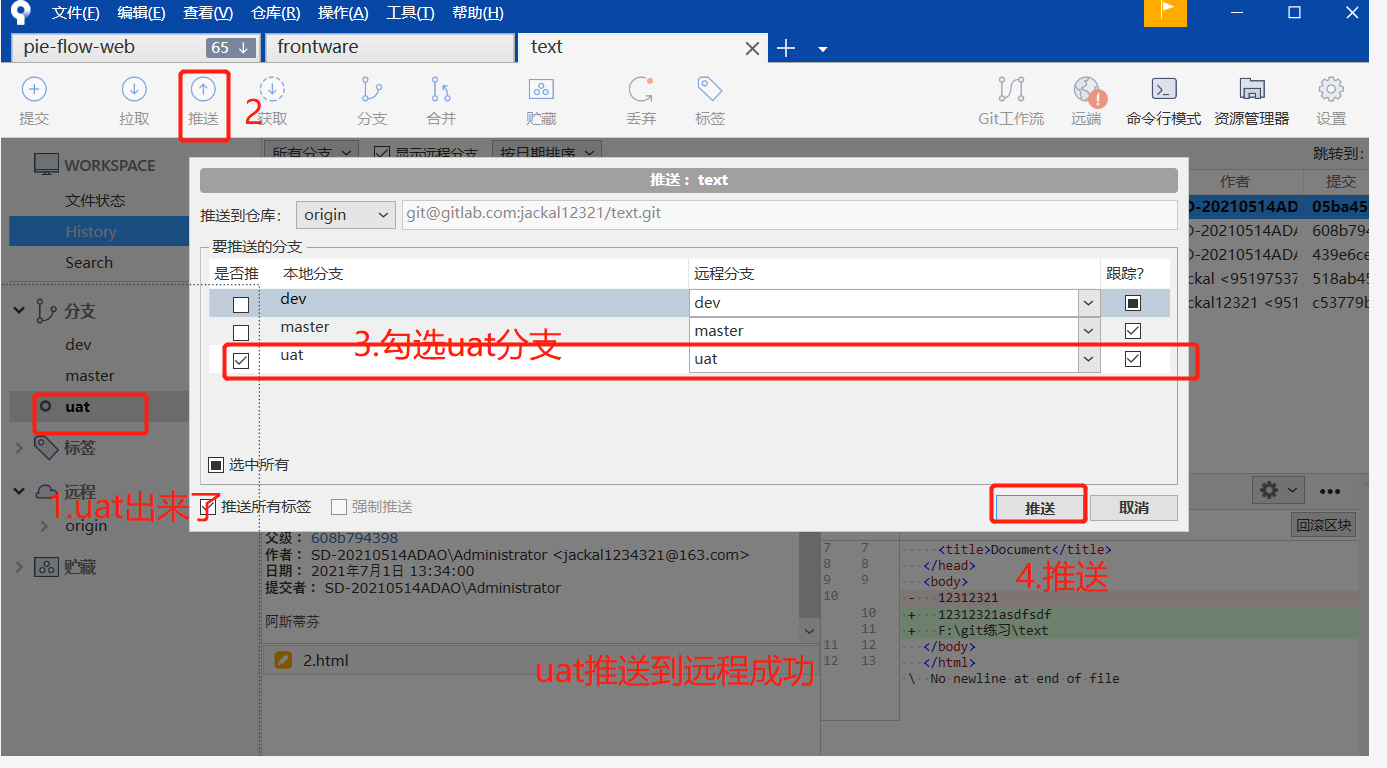The height and width of the screenshot is (768, 1387).
Task: Open the Actions (操作) menu
Action: click(343, 13)
